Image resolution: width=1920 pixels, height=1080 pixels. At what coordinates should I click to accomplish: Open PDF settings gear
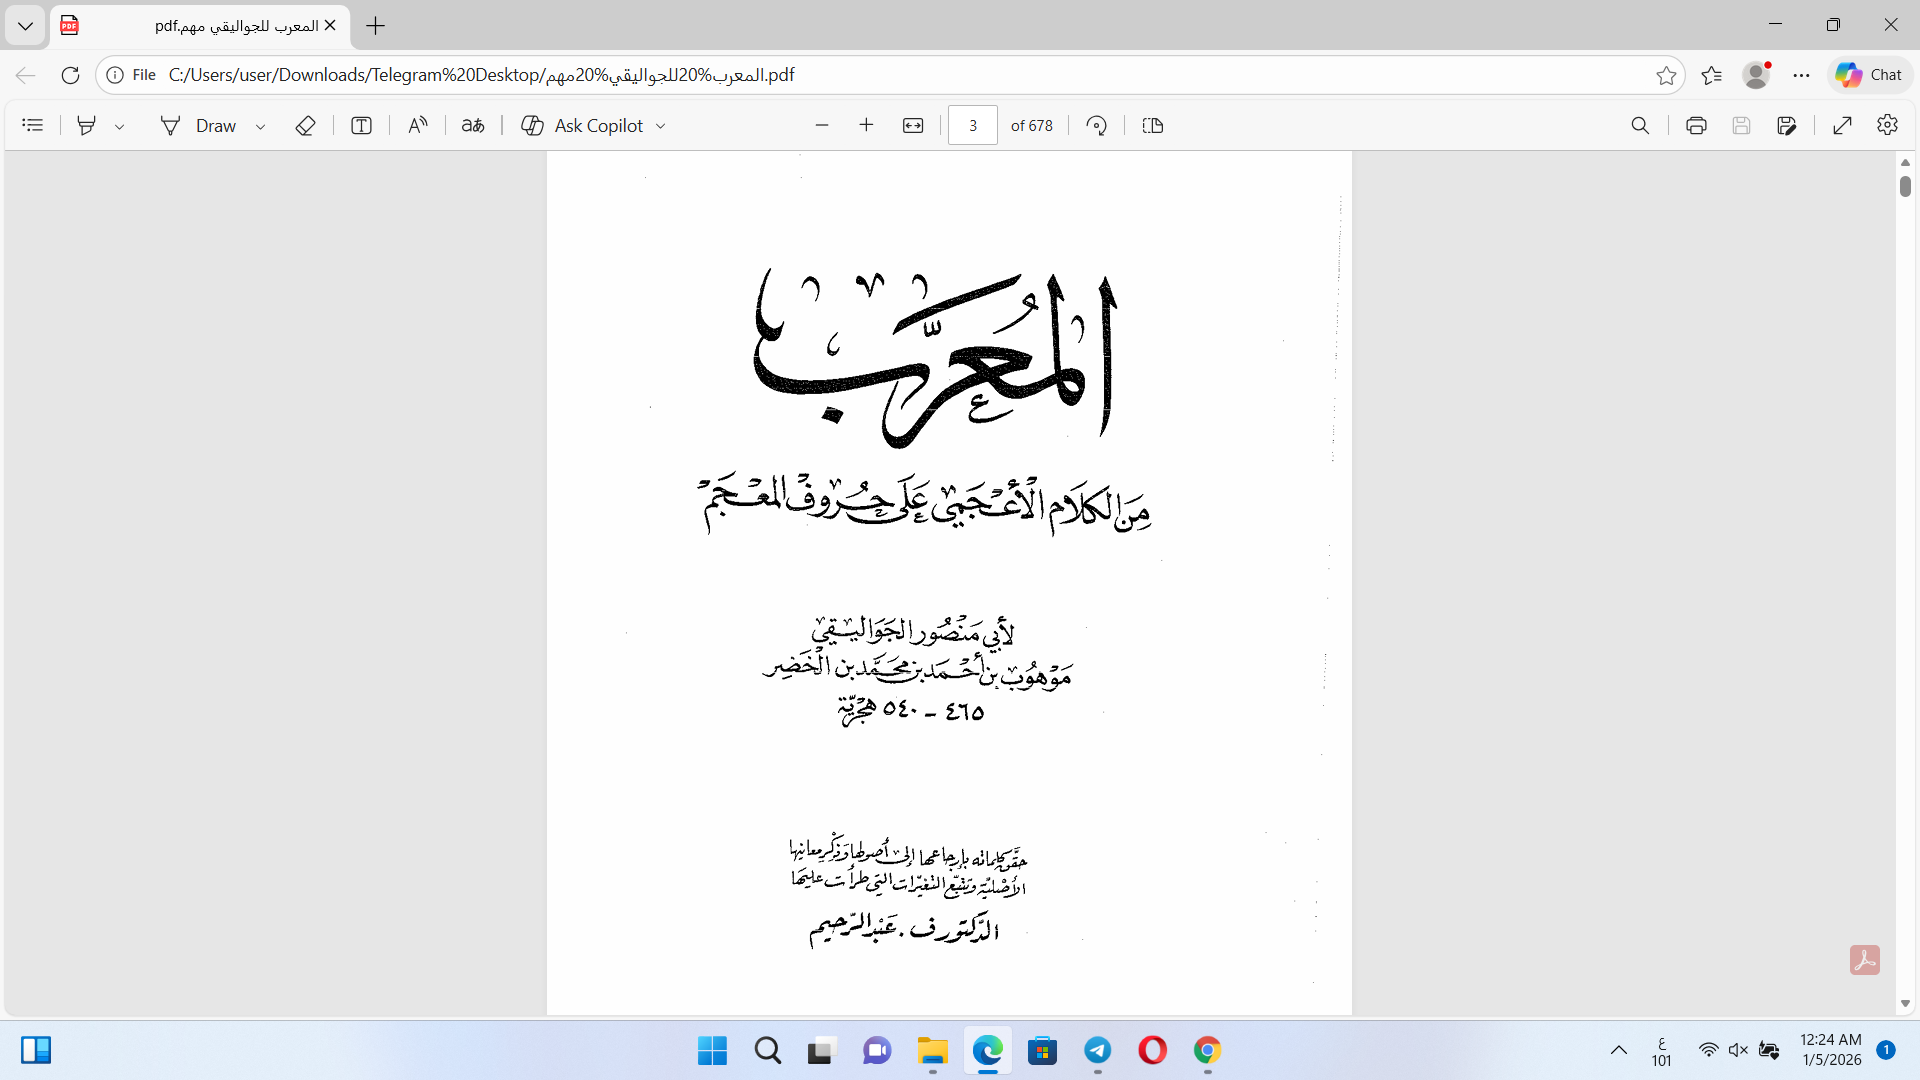1888,125
